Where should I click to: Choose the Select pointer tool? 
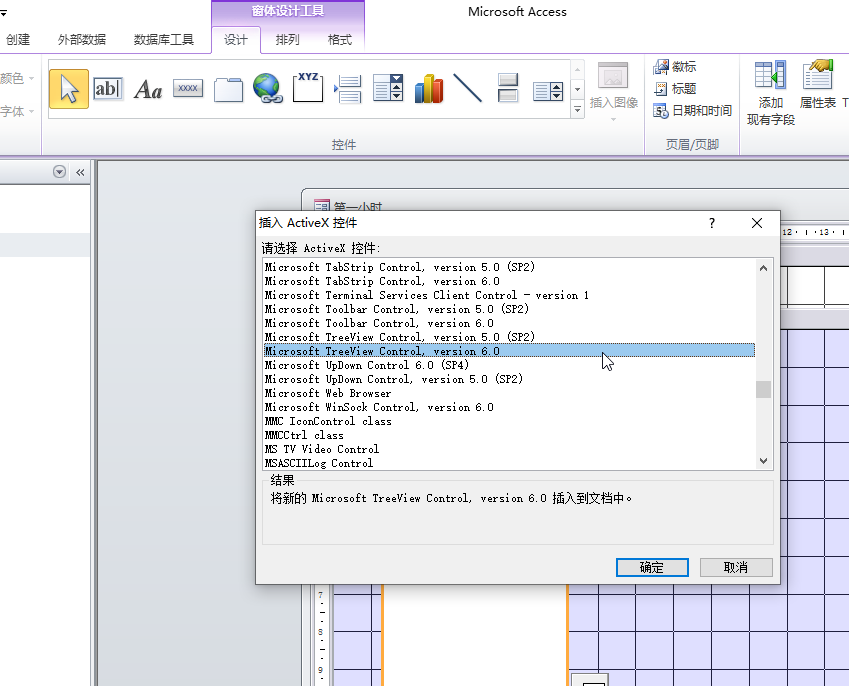click(x=69, y=89)
